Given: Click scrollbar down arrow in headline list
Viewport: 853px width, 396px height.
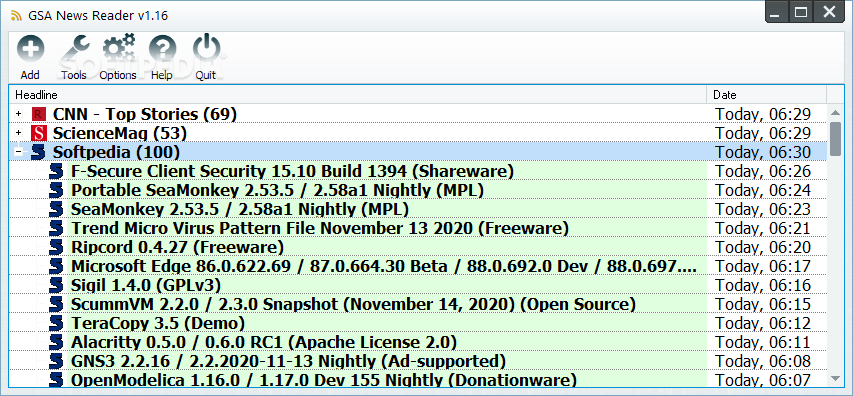Looking at the screenshot, I should point(835,378).
